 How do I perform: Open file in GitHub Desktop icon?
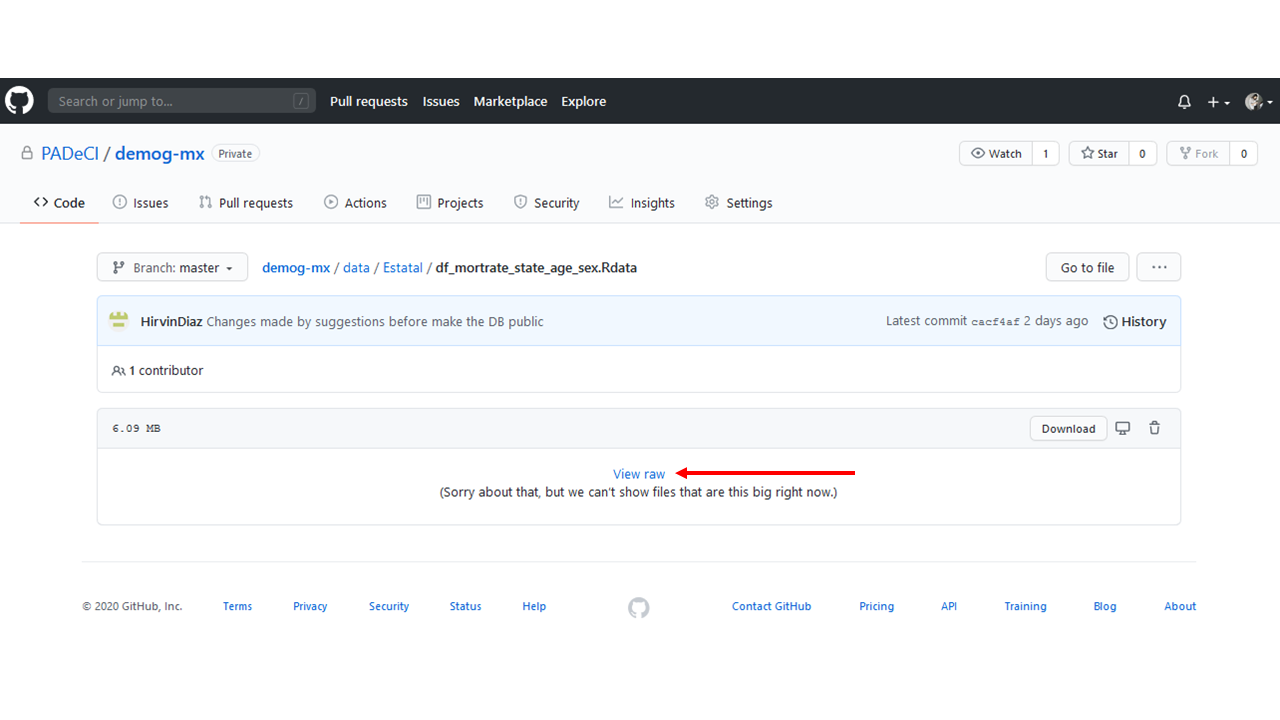point(1123,428)
